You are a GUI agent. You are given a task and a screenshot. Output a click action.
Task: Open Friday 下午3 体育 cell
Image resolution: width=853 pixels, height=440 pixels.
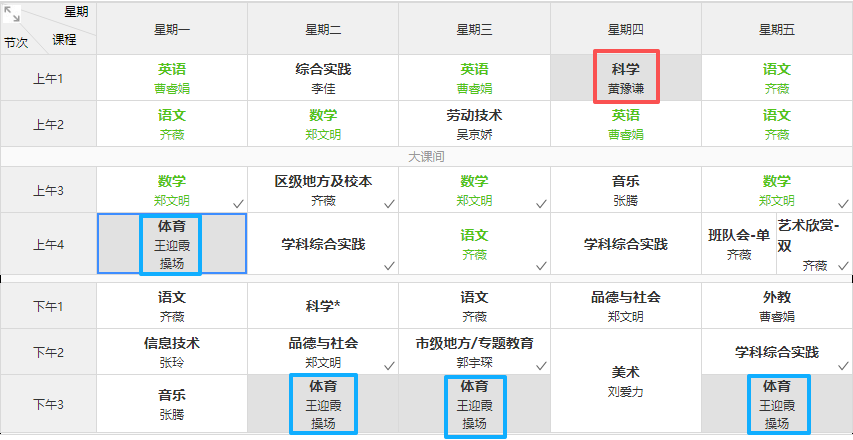(777, 404)
